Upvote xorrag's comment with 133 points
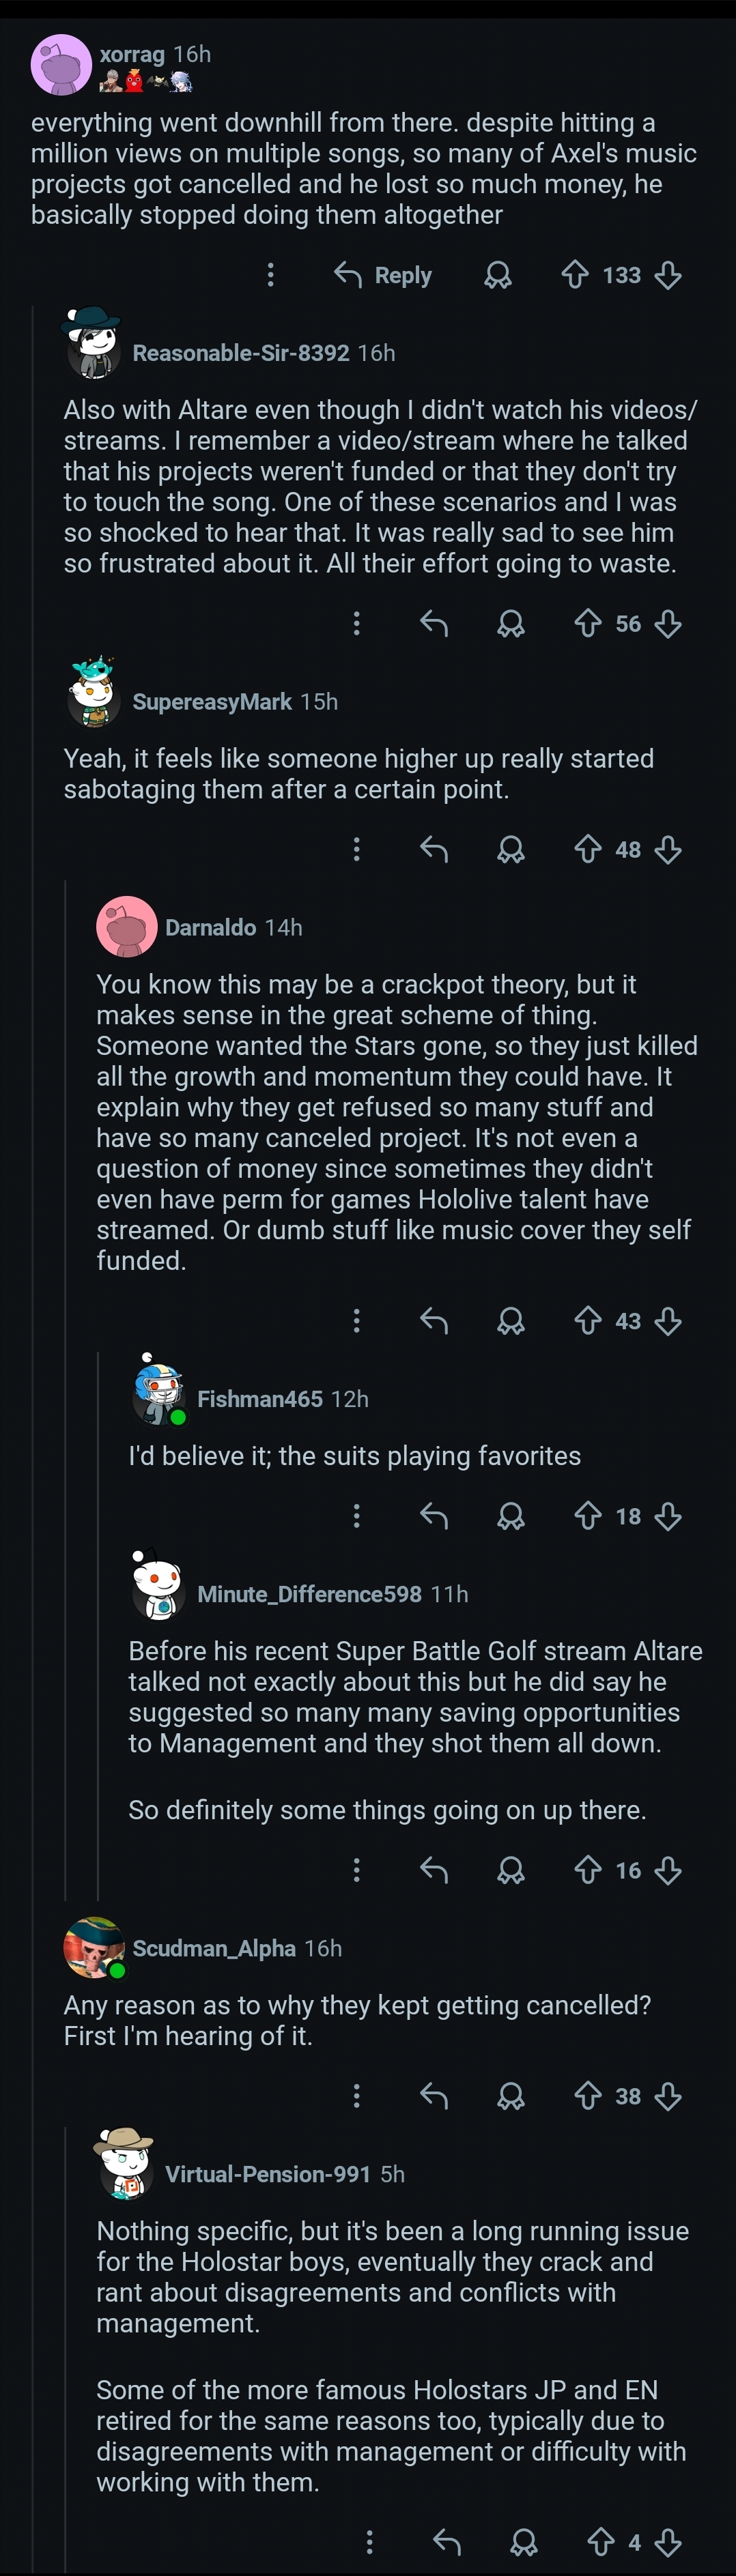 point(575,275)
